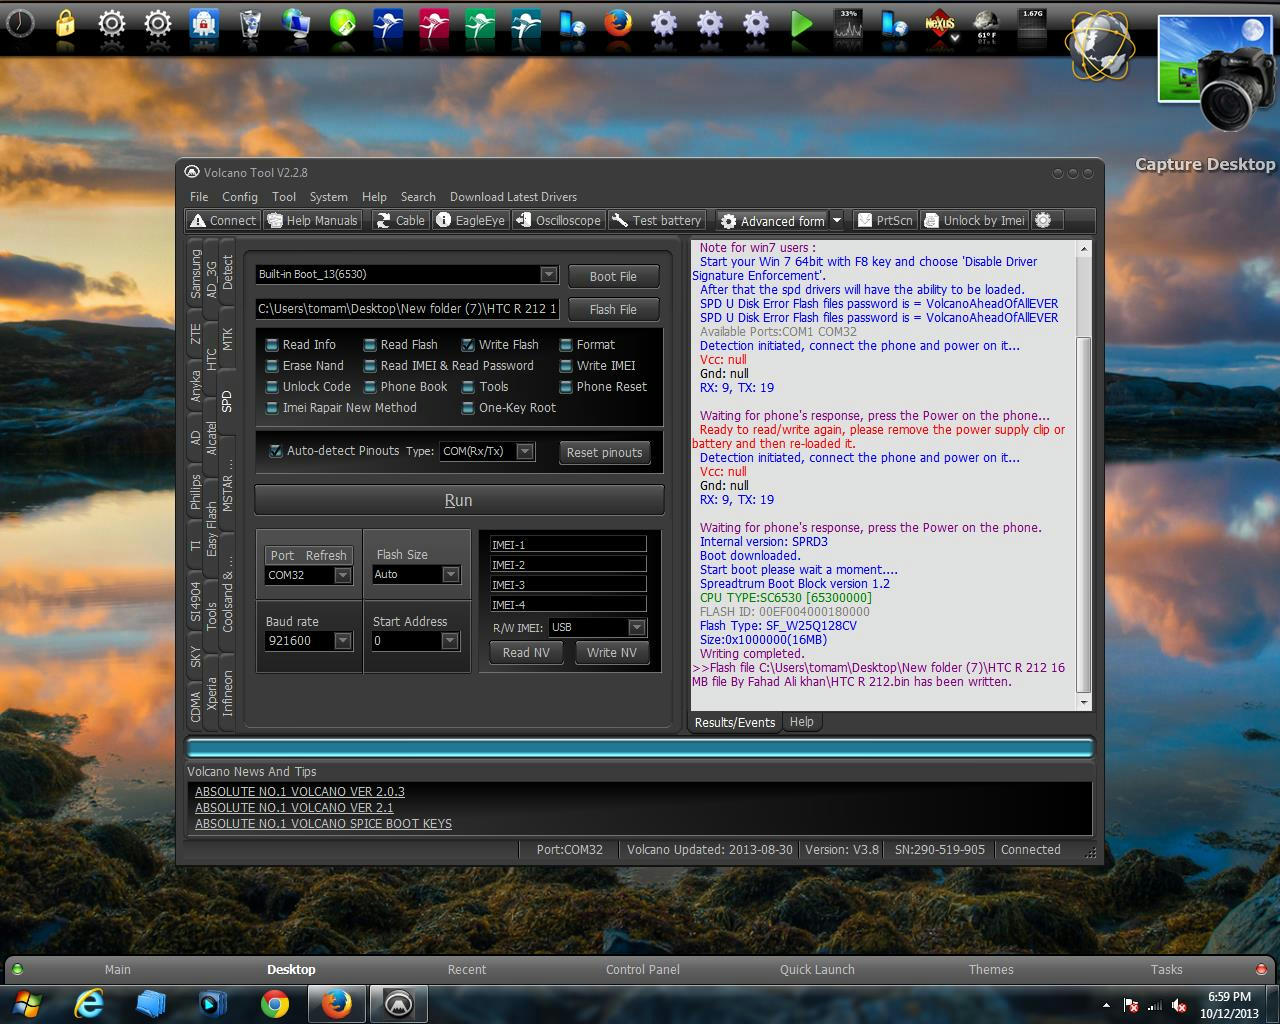1280x1024 pixels.
Task: Launch the EagleEye tool
Action: 471,221
